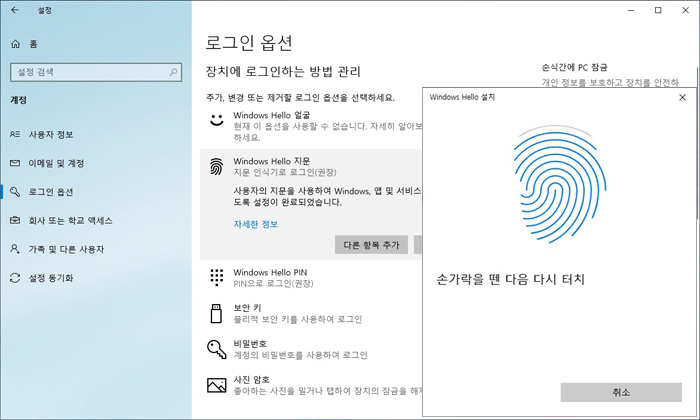Click the 보안 키 USB key icon
The image size is (700, 420).
pos(216,313)
